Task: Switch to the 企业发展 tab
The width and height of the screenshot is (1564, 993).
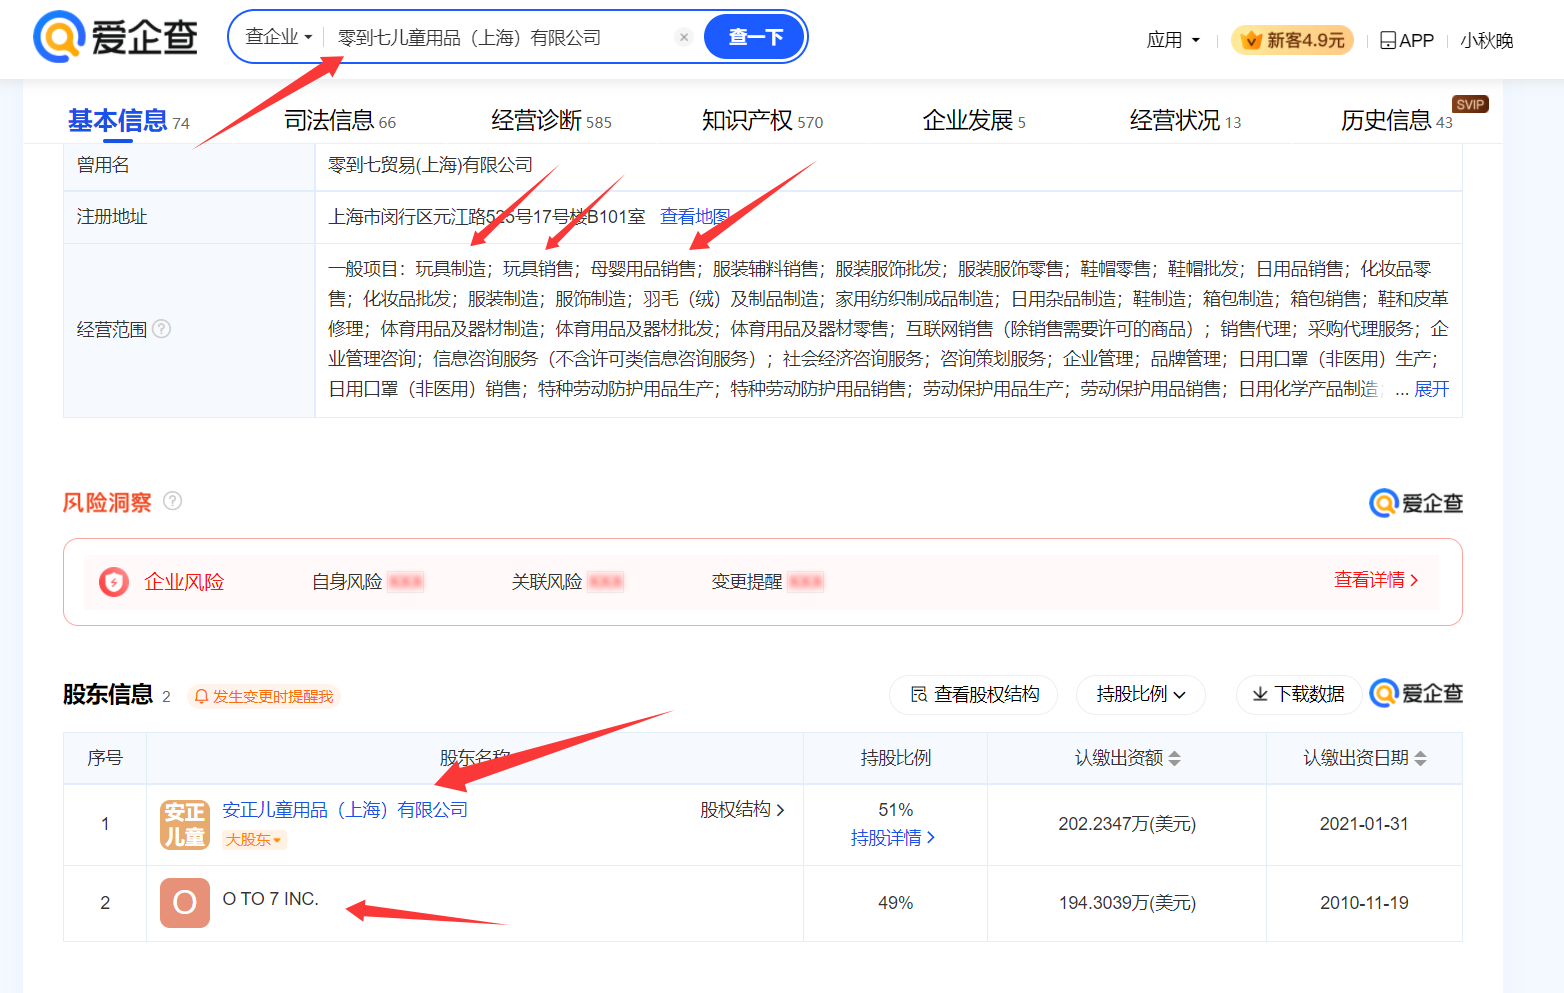Action: 974,121
